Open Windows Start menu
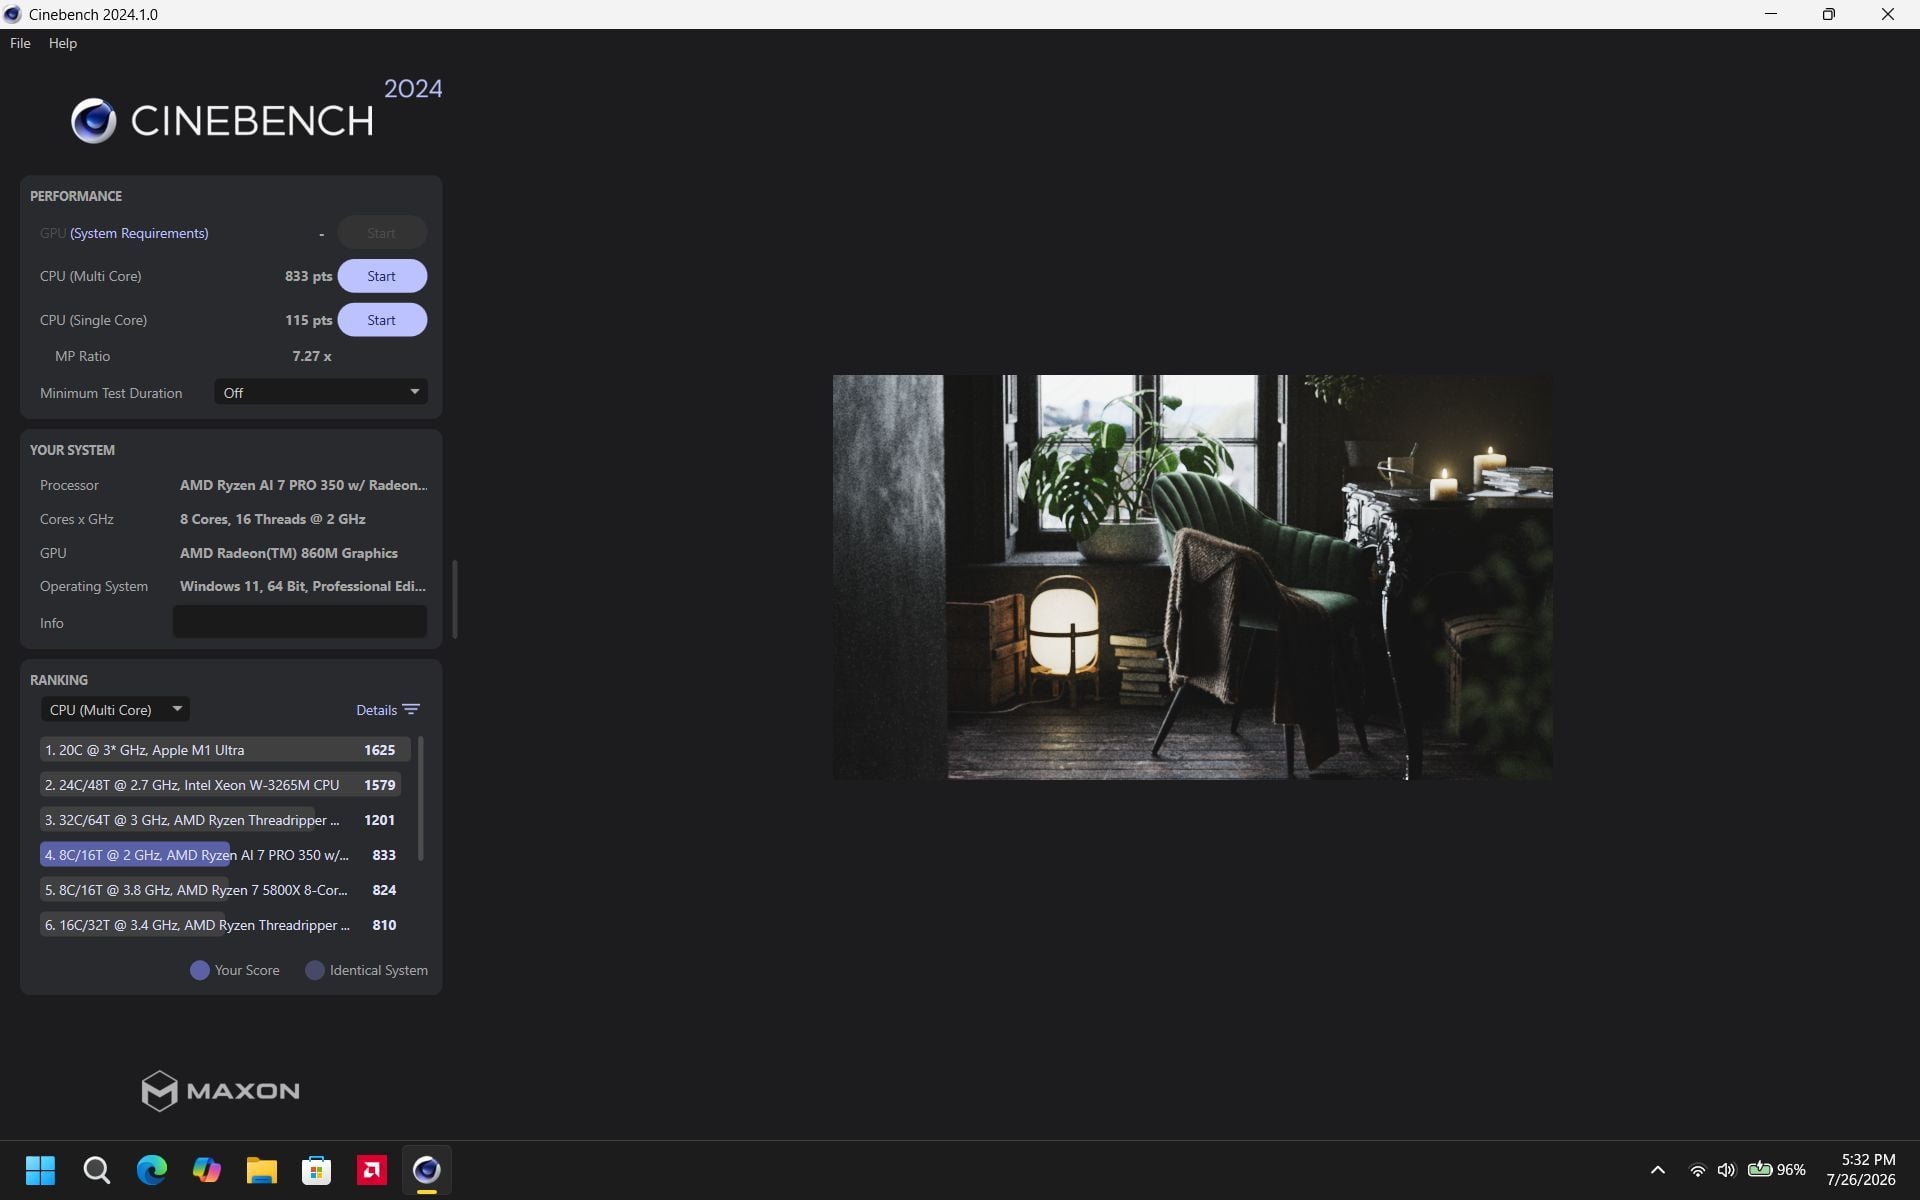 [41, 1170]
